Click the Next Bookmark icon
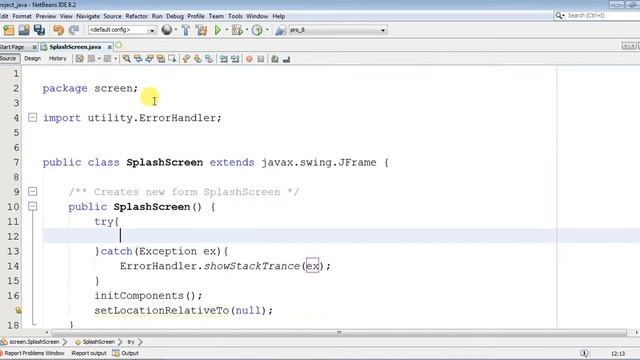 [198, 59]
